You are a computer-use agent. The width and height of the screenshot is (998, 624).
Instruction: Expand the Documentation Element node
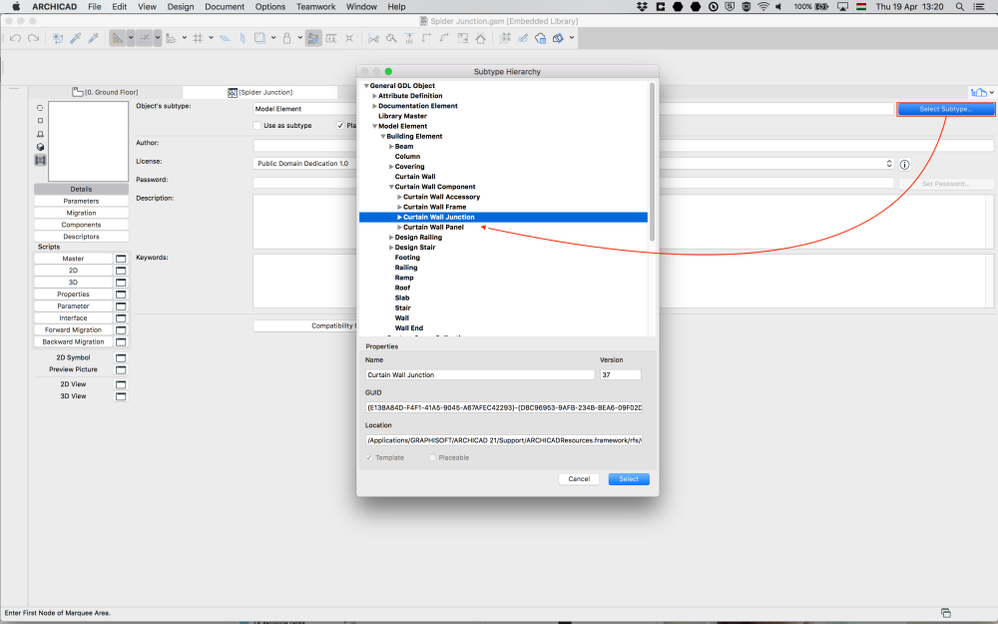pos(374,106)
